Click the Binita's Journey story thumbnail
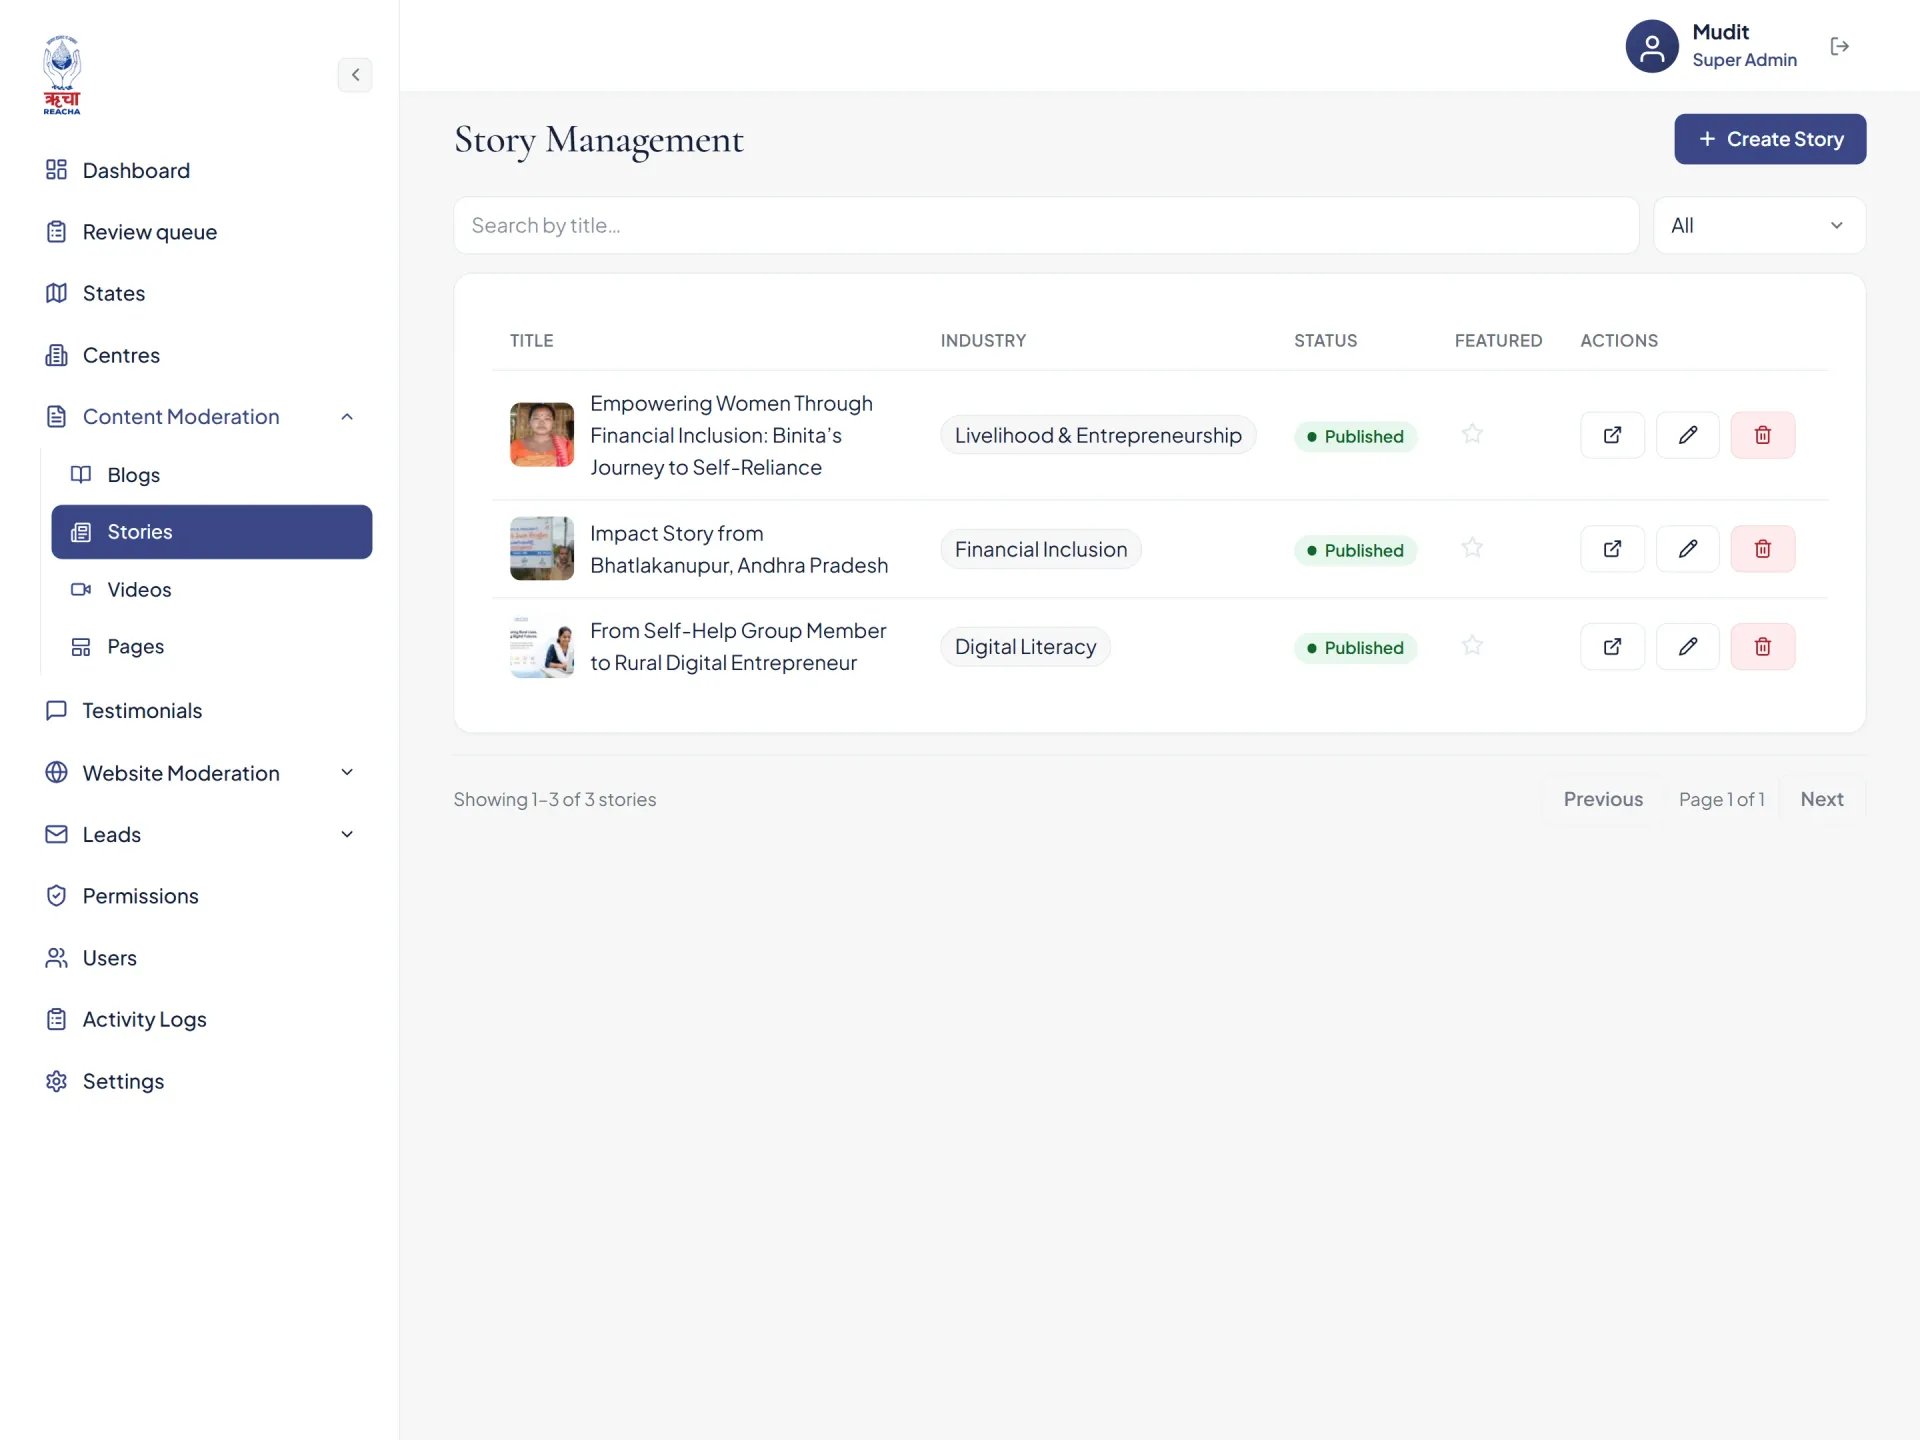 (542, 435)
